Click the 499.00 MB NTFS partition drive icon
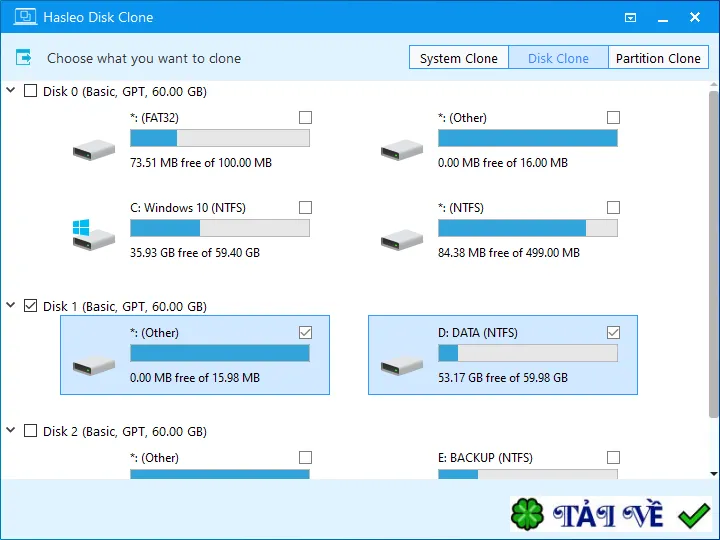 point(402,240)
